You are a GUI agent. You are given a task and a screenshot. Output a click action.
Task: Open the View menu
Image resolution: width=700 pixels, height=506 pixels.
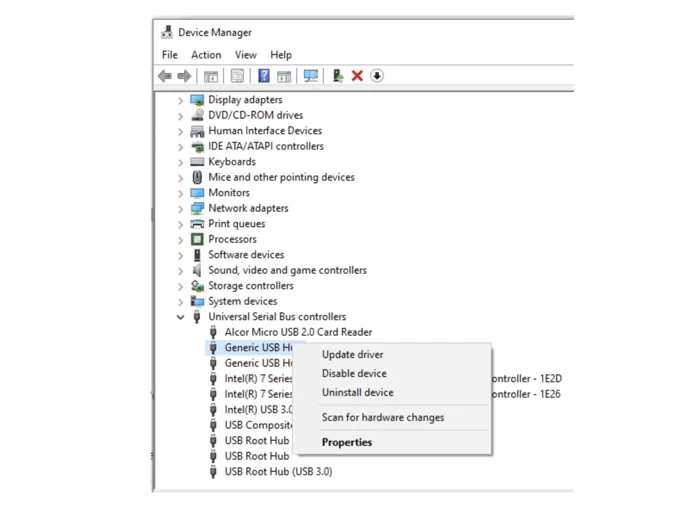click(x=245, y=55)
